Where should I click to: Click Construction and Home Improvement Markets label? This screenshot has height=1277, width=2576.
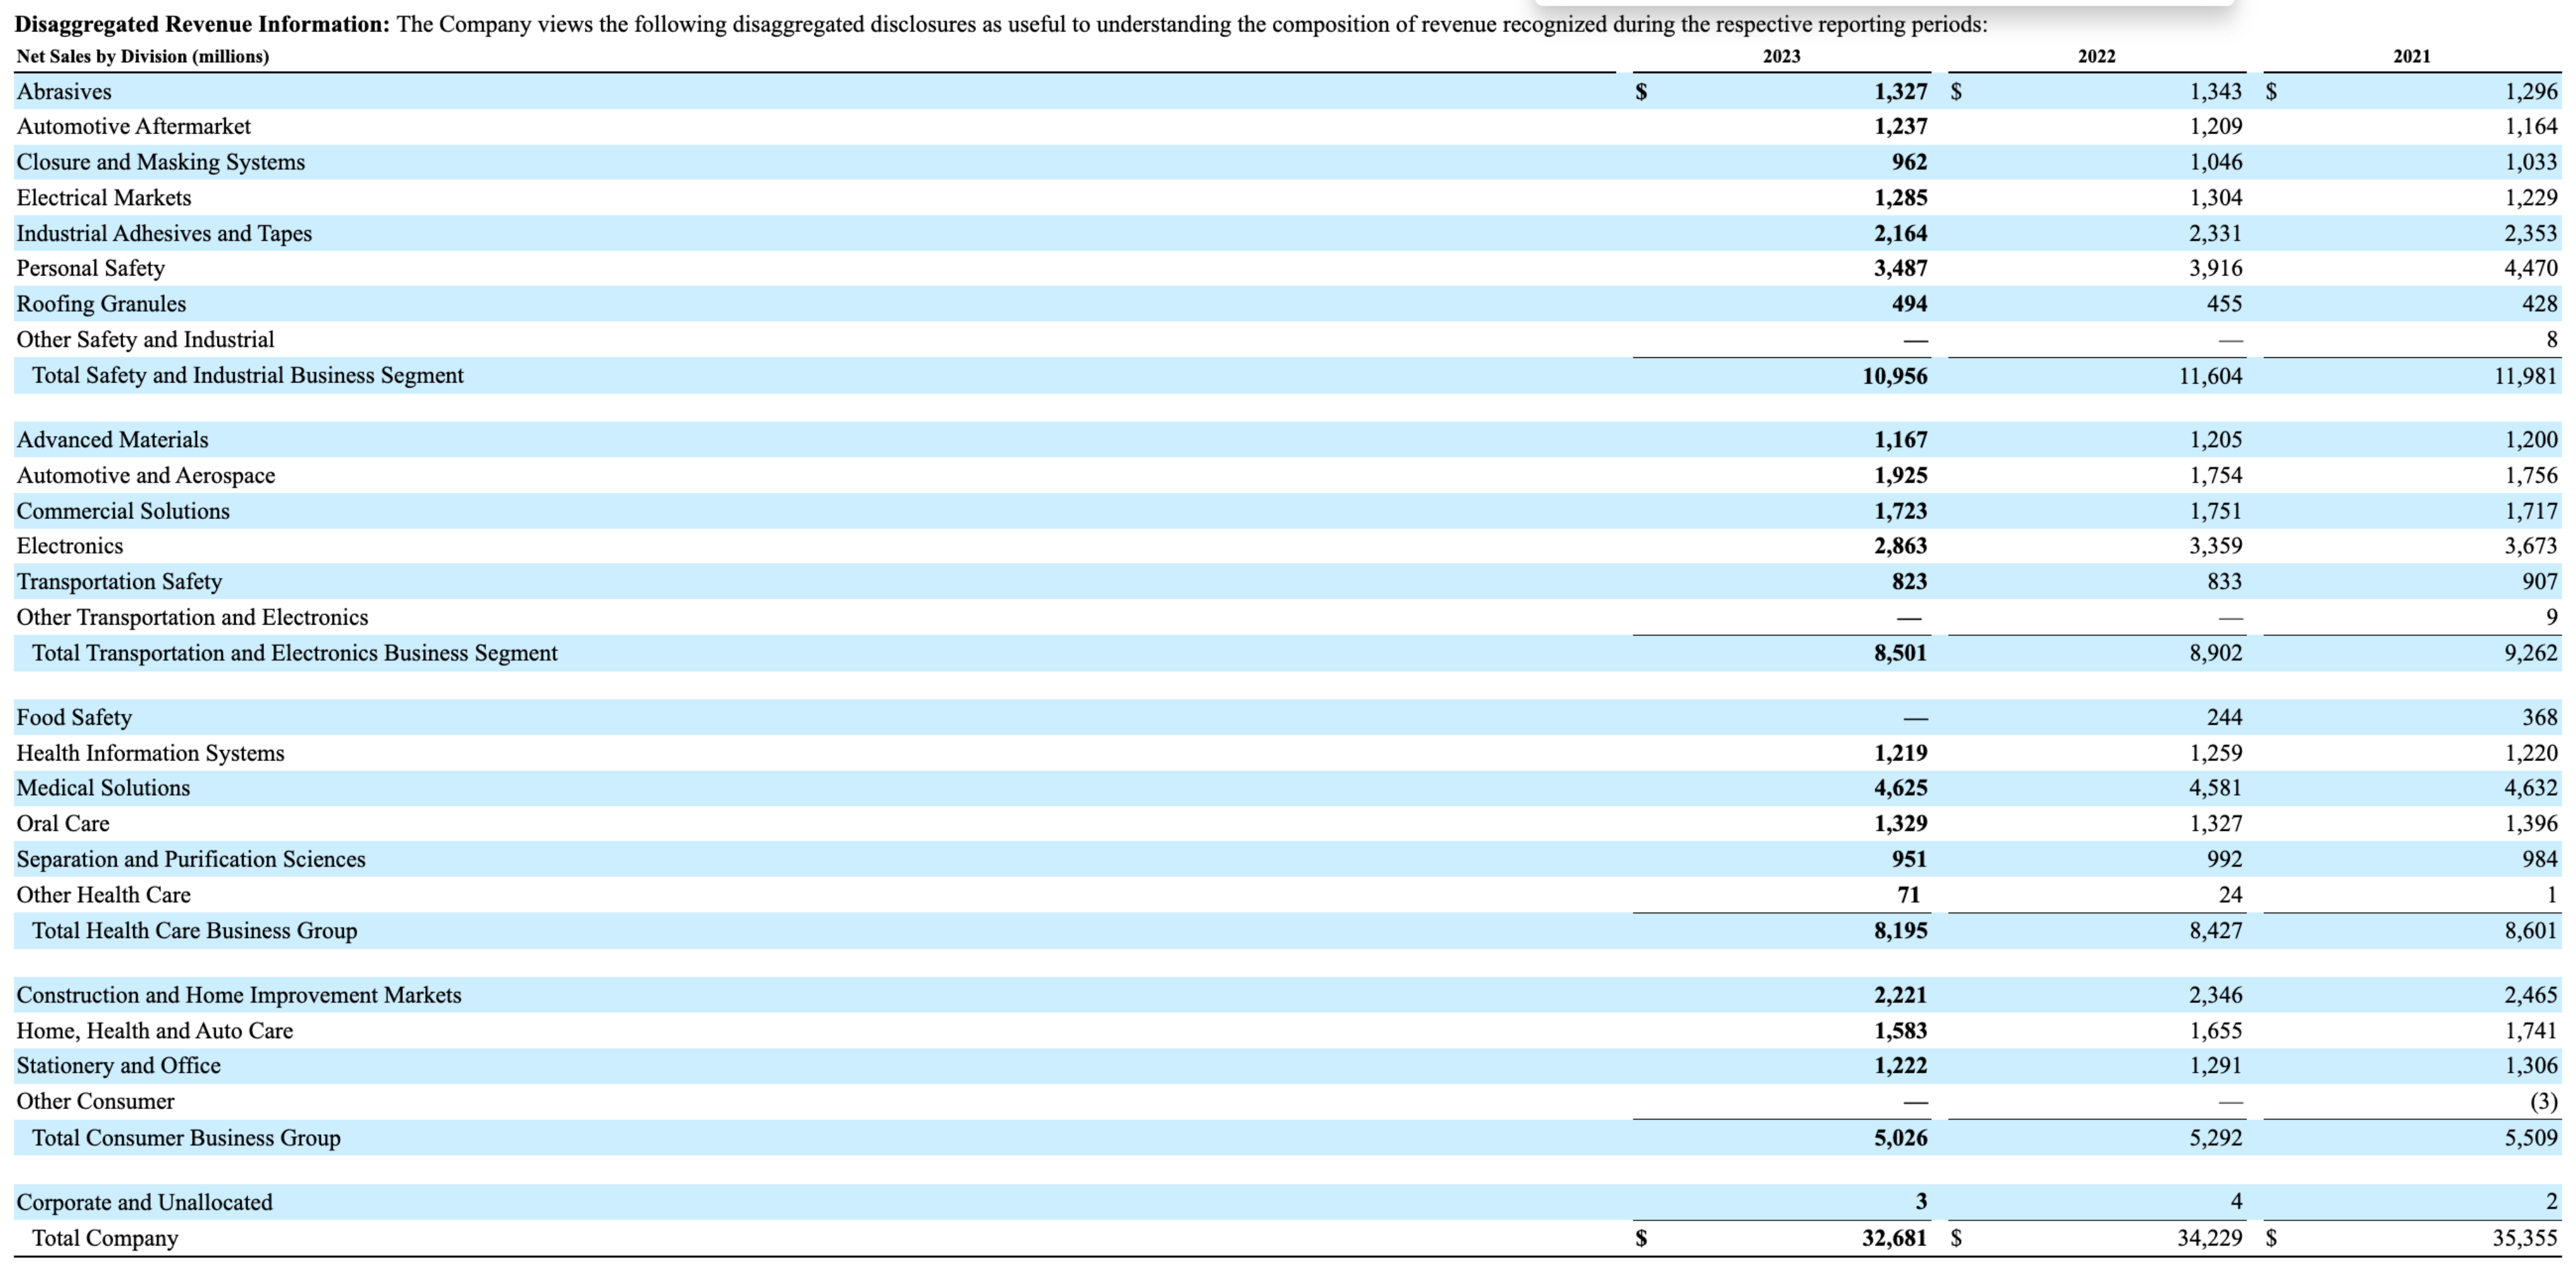(239, 995)
